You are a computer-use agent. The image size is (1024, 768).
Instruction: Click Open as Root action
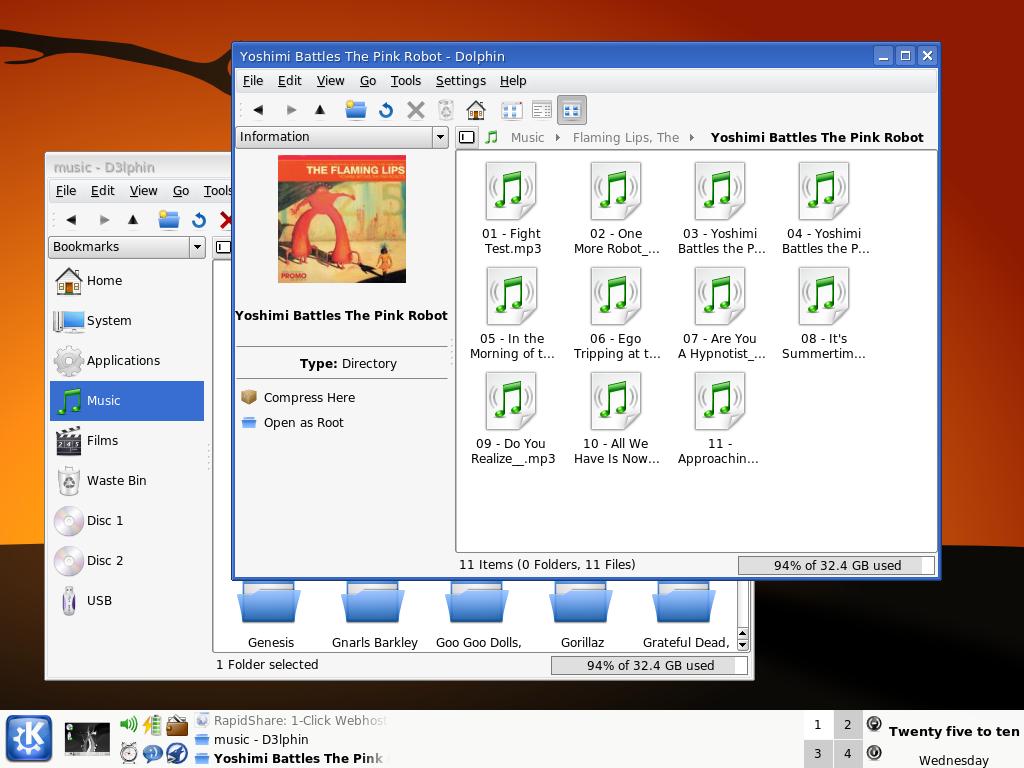(293, 423)
